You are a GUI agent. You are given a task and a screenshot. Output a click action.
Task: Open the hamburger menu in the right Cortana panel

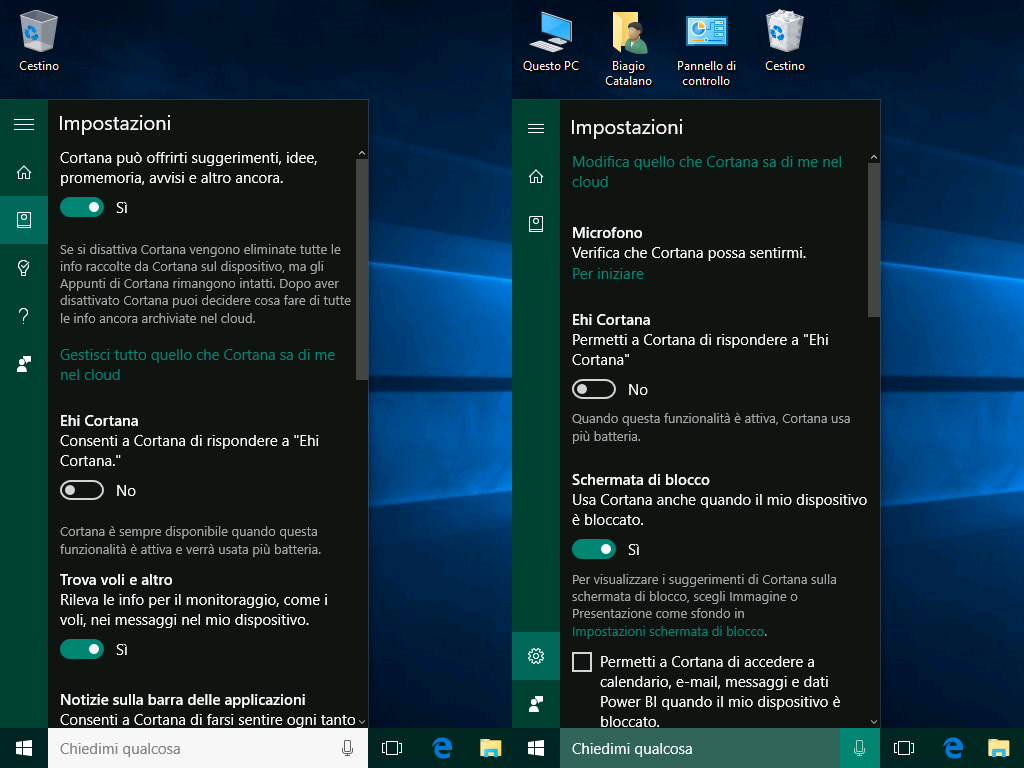(536, 128)
